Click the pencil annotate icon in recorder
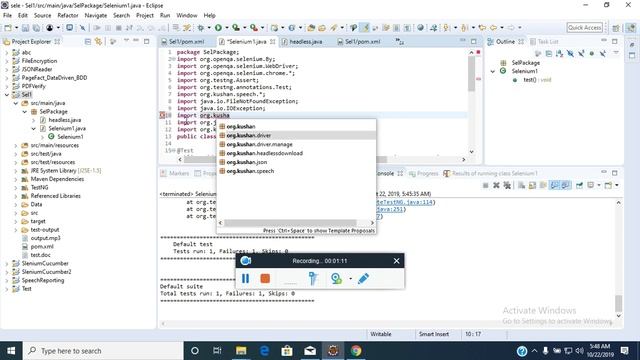640x360 pixels. pos(363,278)
